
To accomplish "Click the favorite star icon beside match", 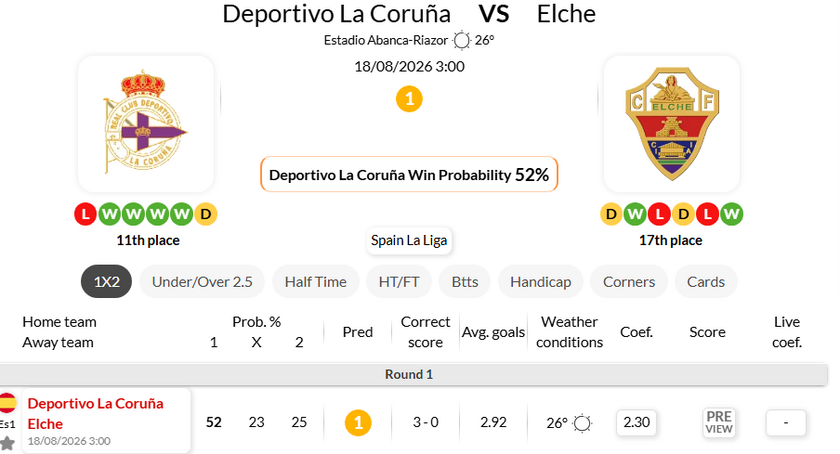I will click(x=7, y=443).
